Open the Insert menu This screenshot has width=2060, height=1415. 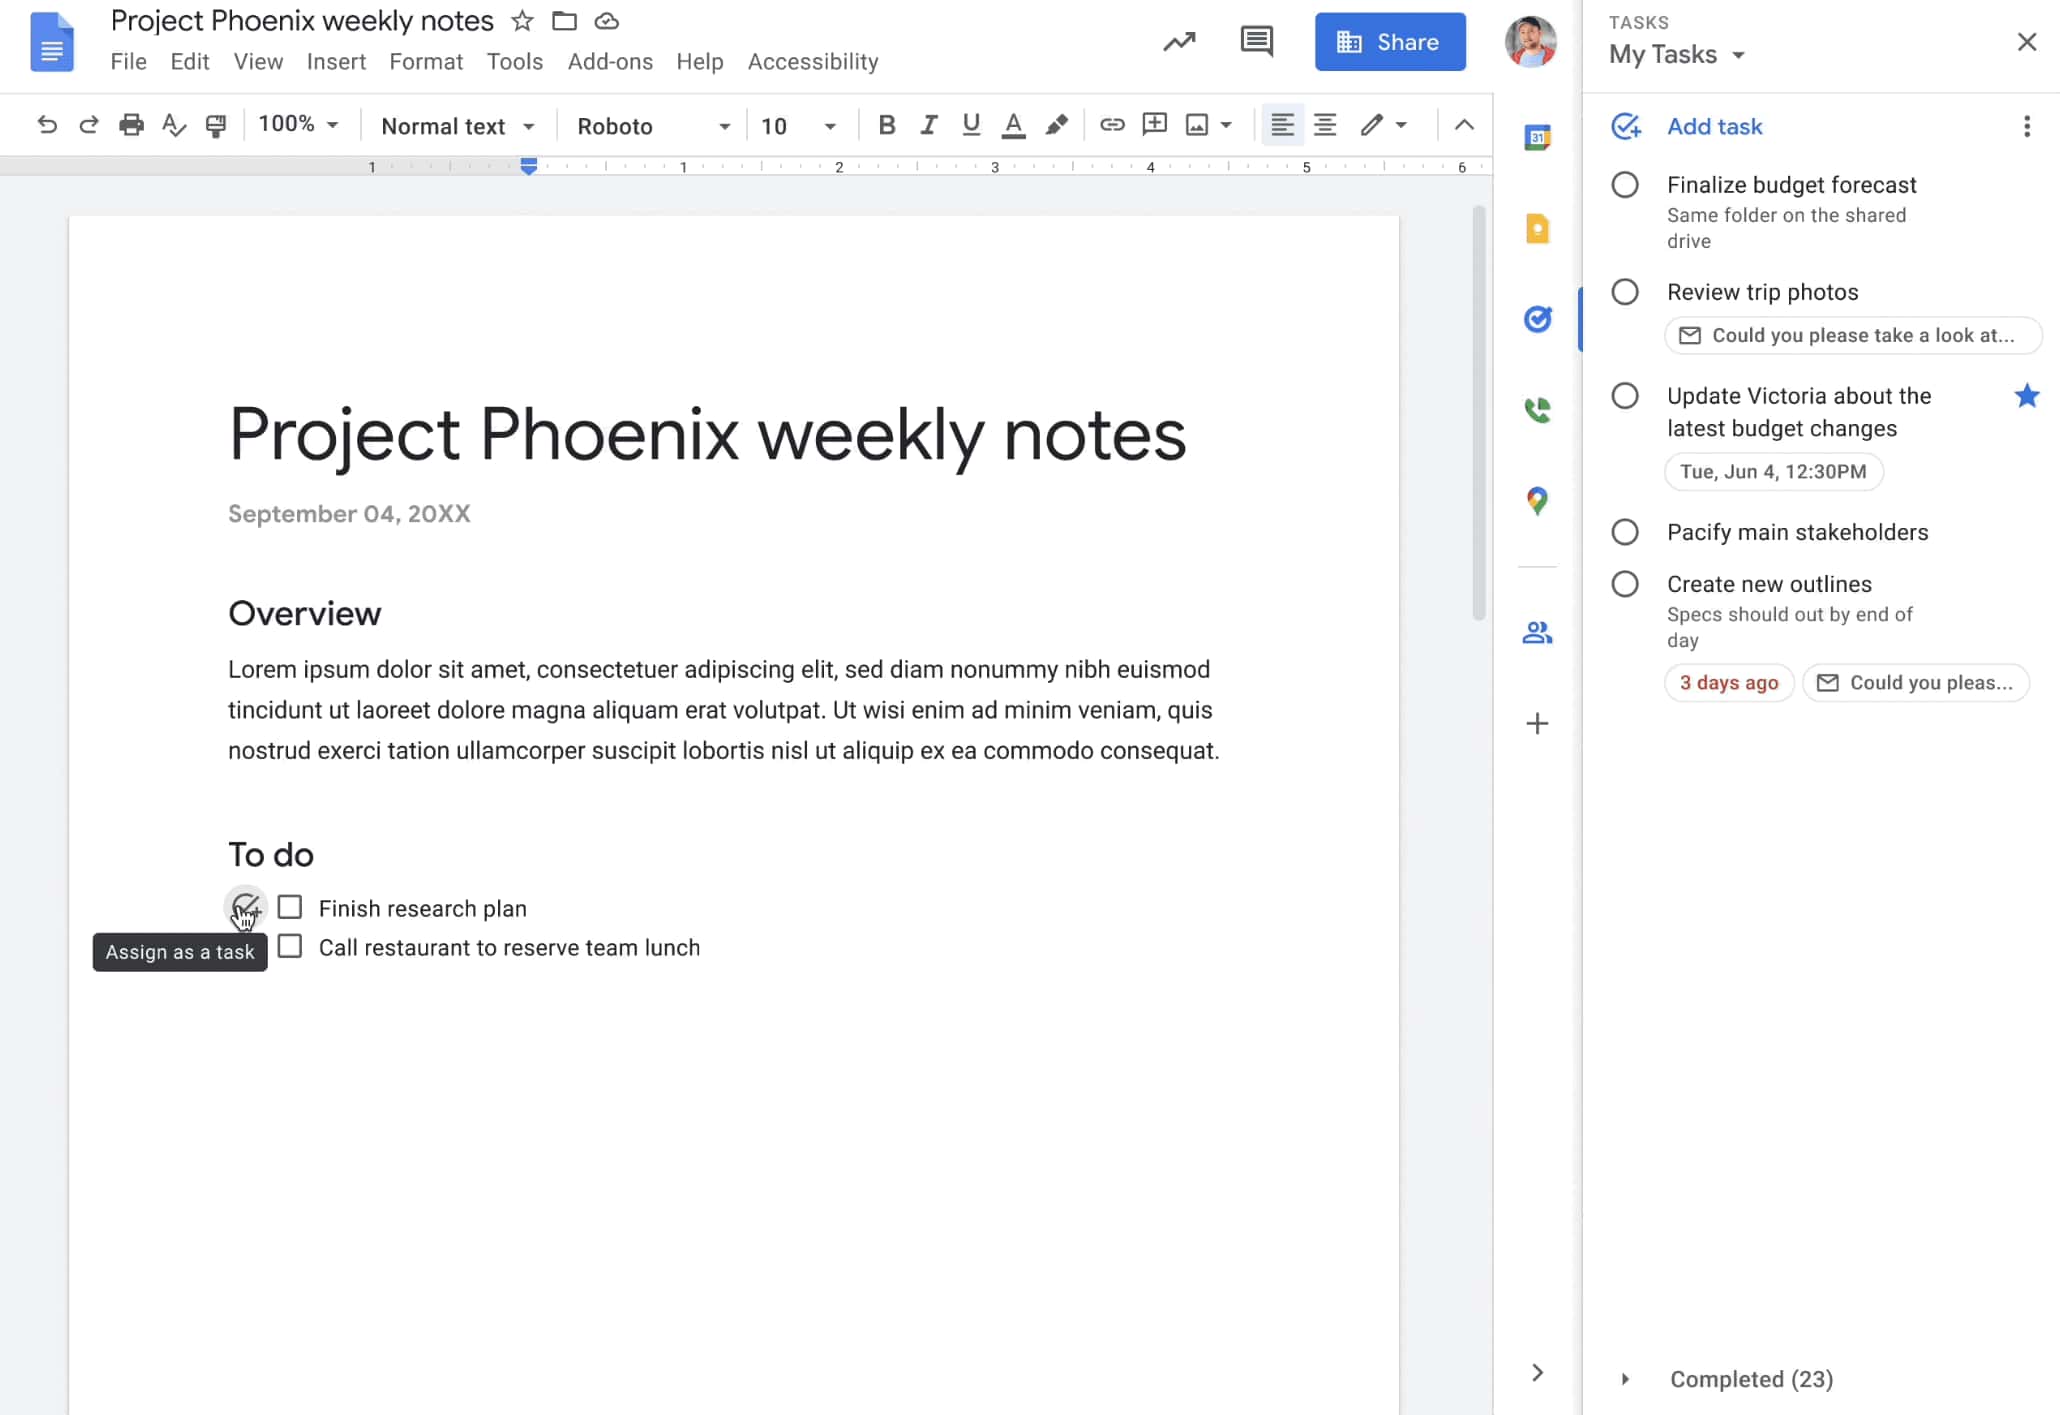336,62
